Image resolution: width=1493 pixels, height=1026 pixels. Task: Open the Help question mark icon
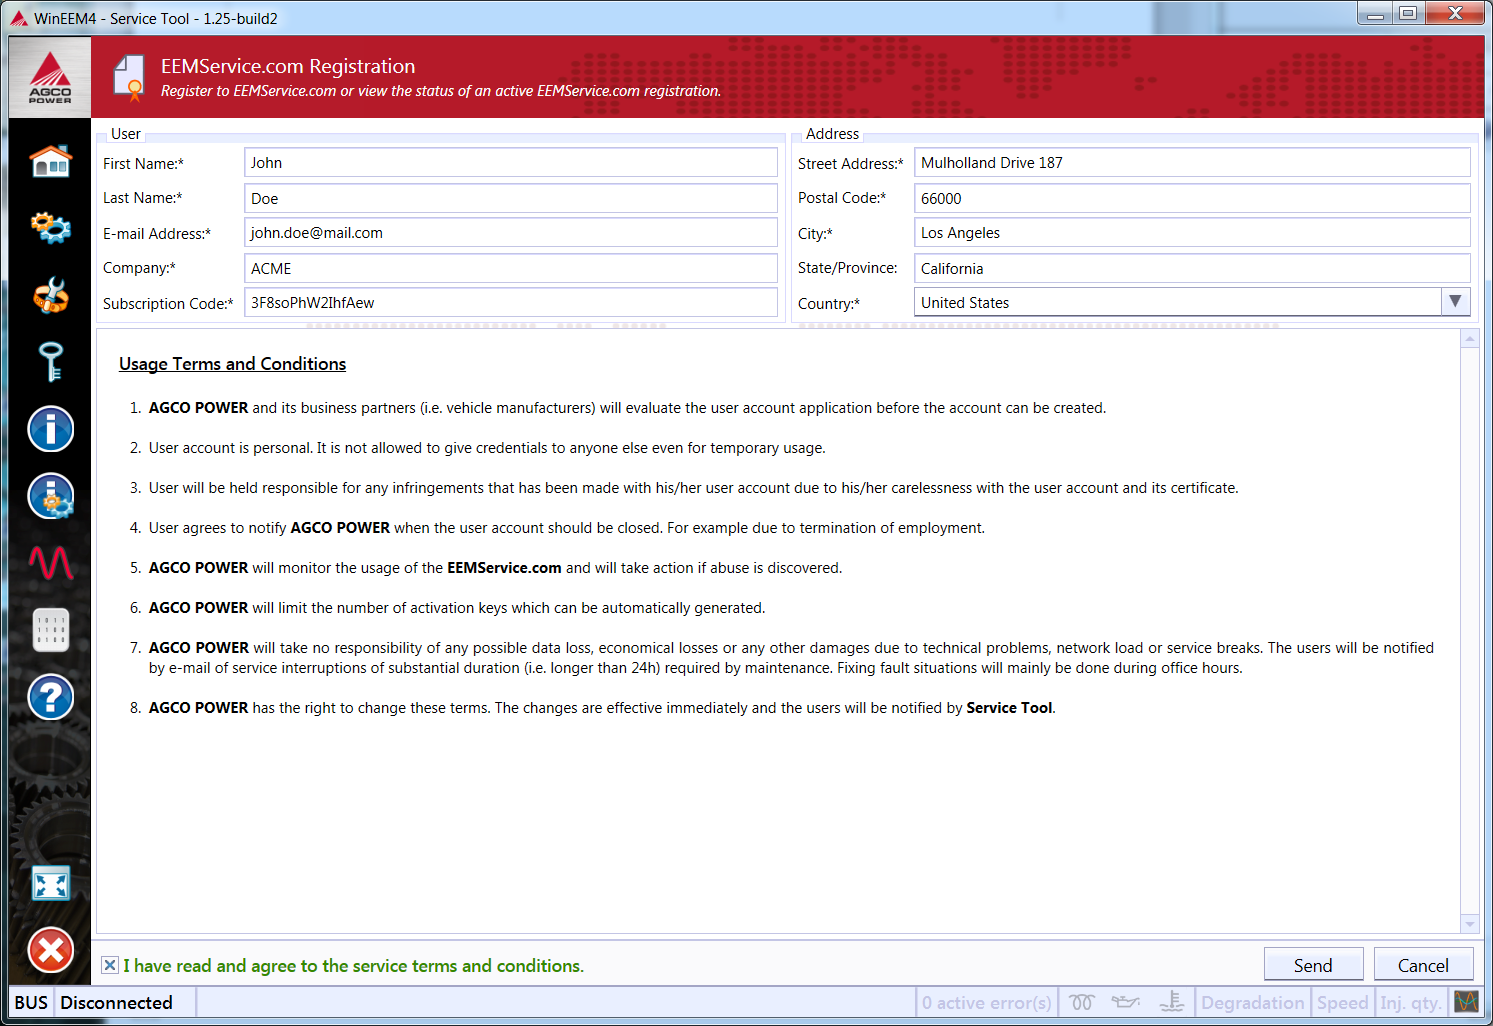(x=50, y=697)
